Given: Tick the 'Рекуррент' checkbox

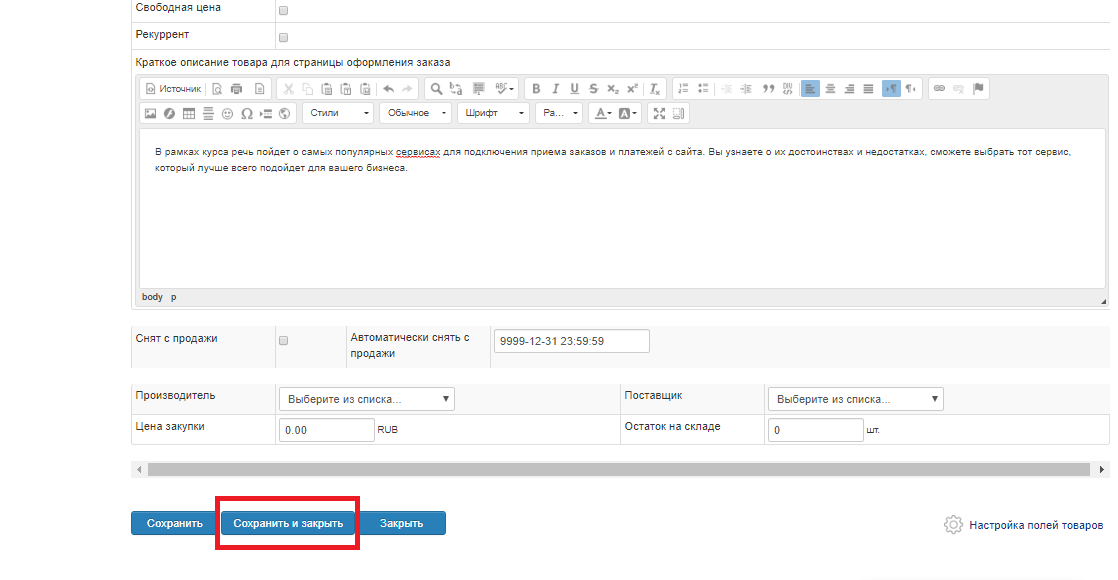Looking at the screenshot, I should click(x=283, y=37).
